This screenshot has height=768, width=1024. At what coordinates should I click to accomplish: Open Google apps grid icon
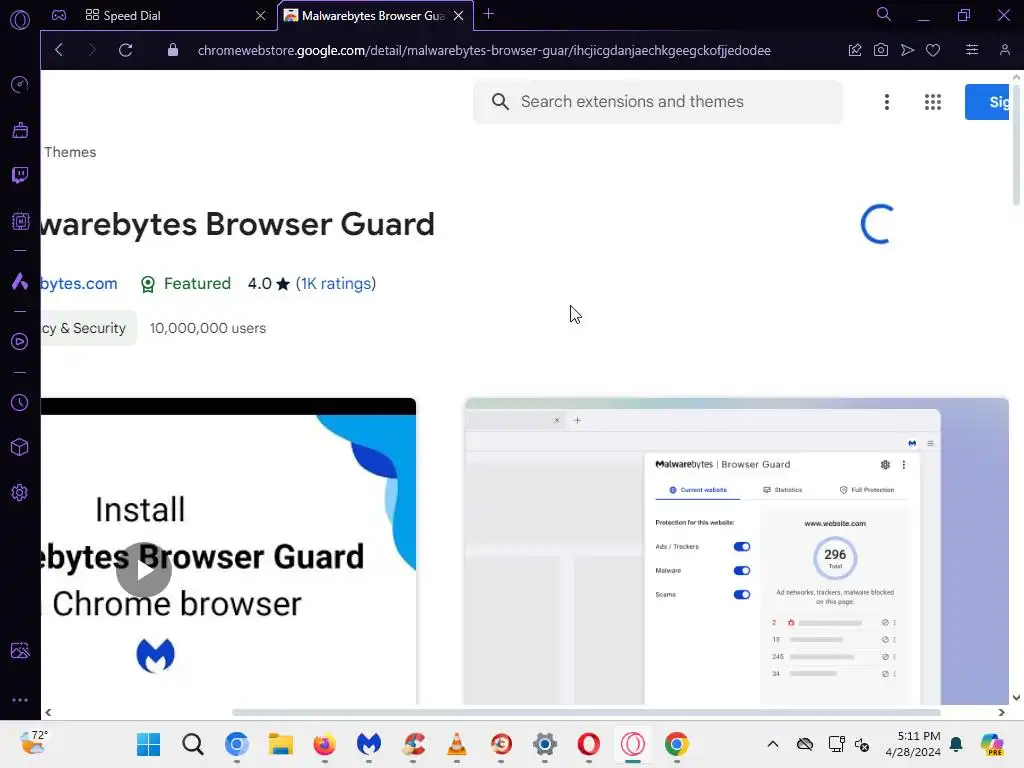click(933, 102)
